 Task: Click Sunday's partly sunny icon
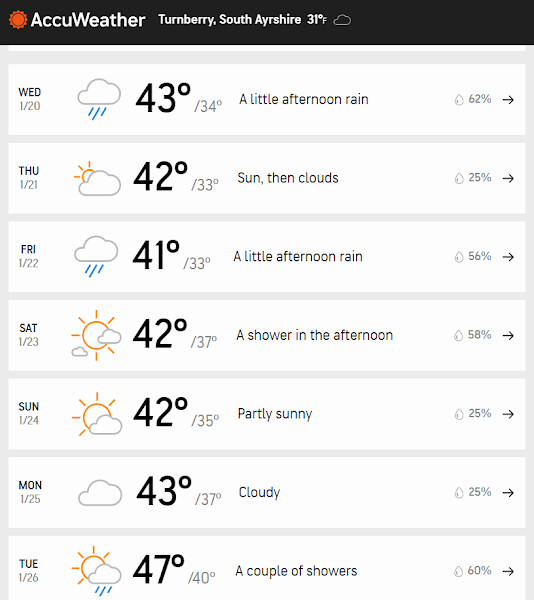pos(97,414)
